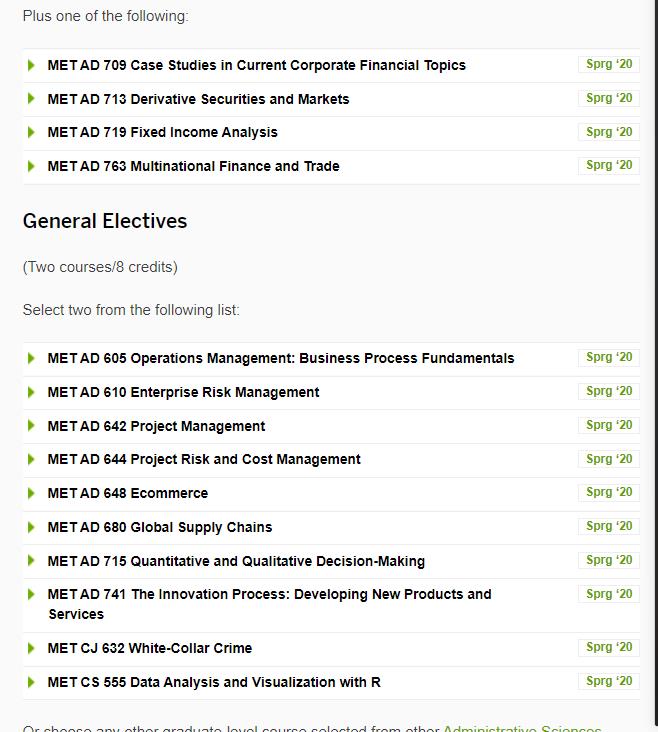658x732 pixels.
Task: Expand the MET AD 709 course arrow
Action: click(31, 65)
